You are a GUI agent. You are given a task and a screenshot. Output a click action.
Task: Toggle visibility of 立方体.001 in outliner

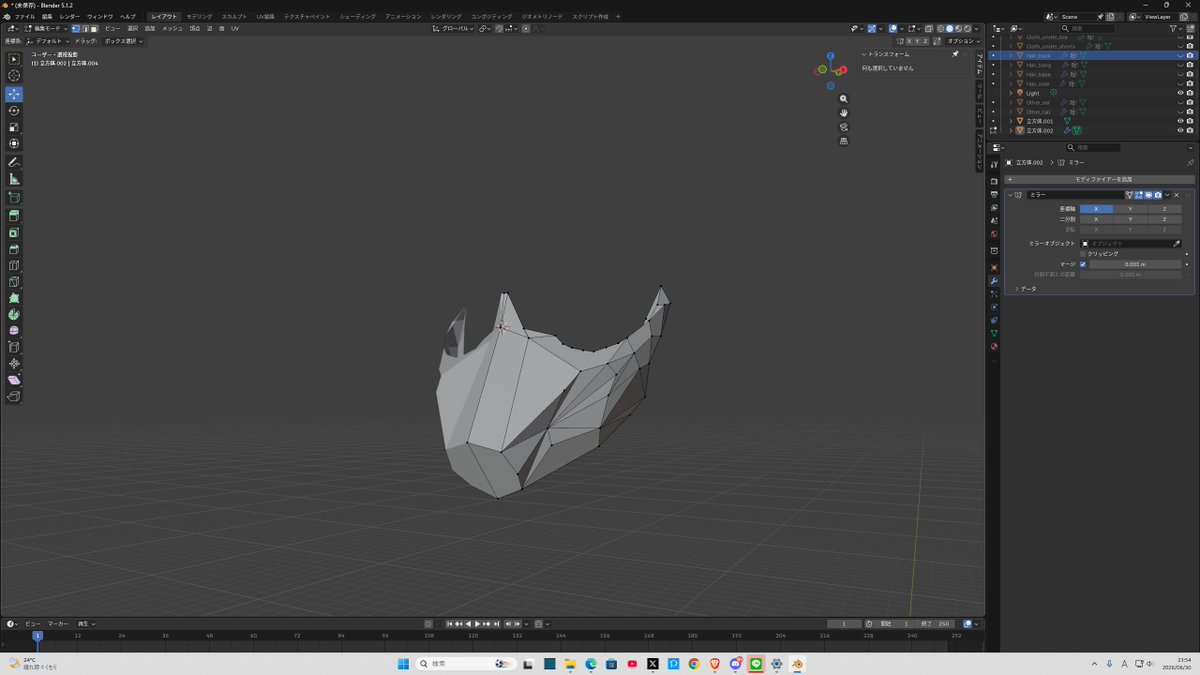tap(1180, 121)
